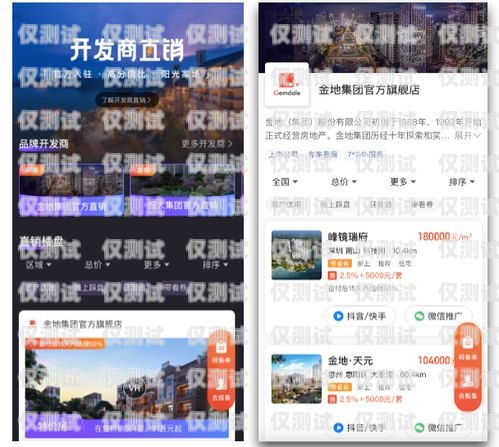Expand the 总价 filter under 直销楼盘
Screen dimensions: 499x447
(97, 265)
